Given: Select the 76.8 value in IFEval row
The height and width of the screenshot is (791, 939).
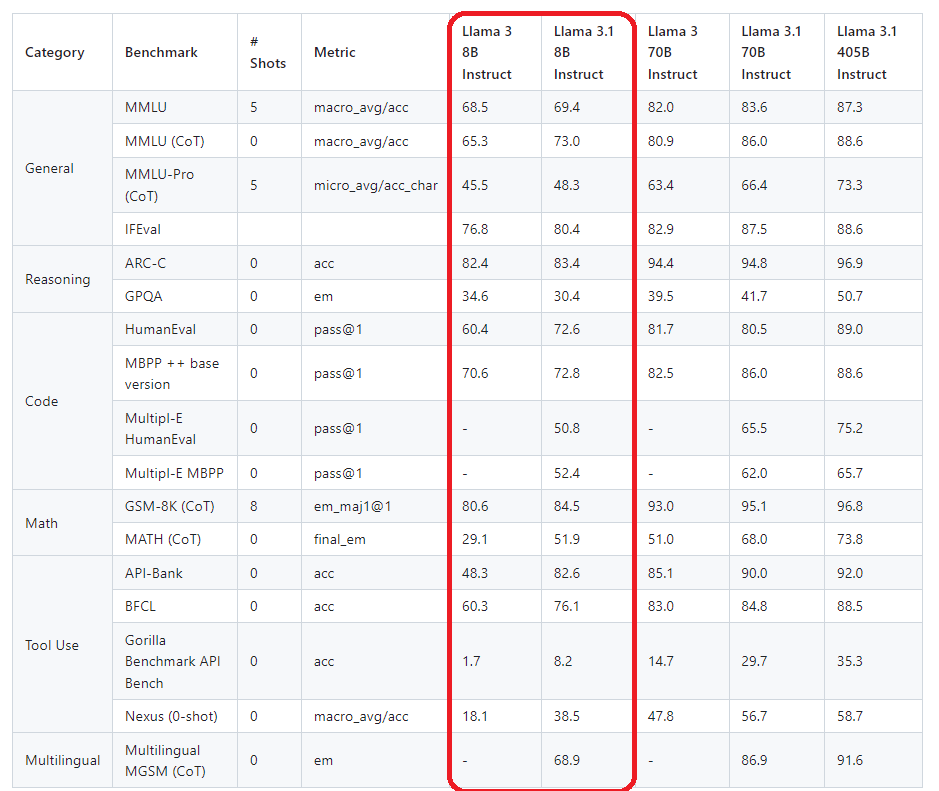Looking at the screenshot, I should [x=475, y=229].
